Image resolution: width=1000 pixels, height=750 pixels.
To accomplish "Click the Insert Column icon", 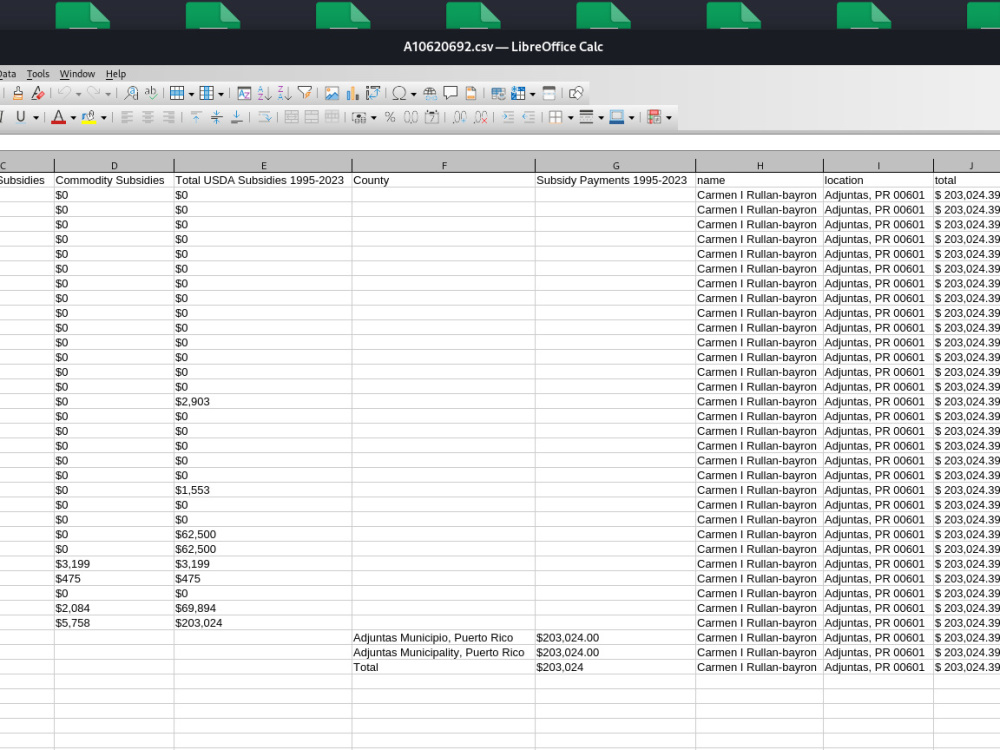I will 207,94.
